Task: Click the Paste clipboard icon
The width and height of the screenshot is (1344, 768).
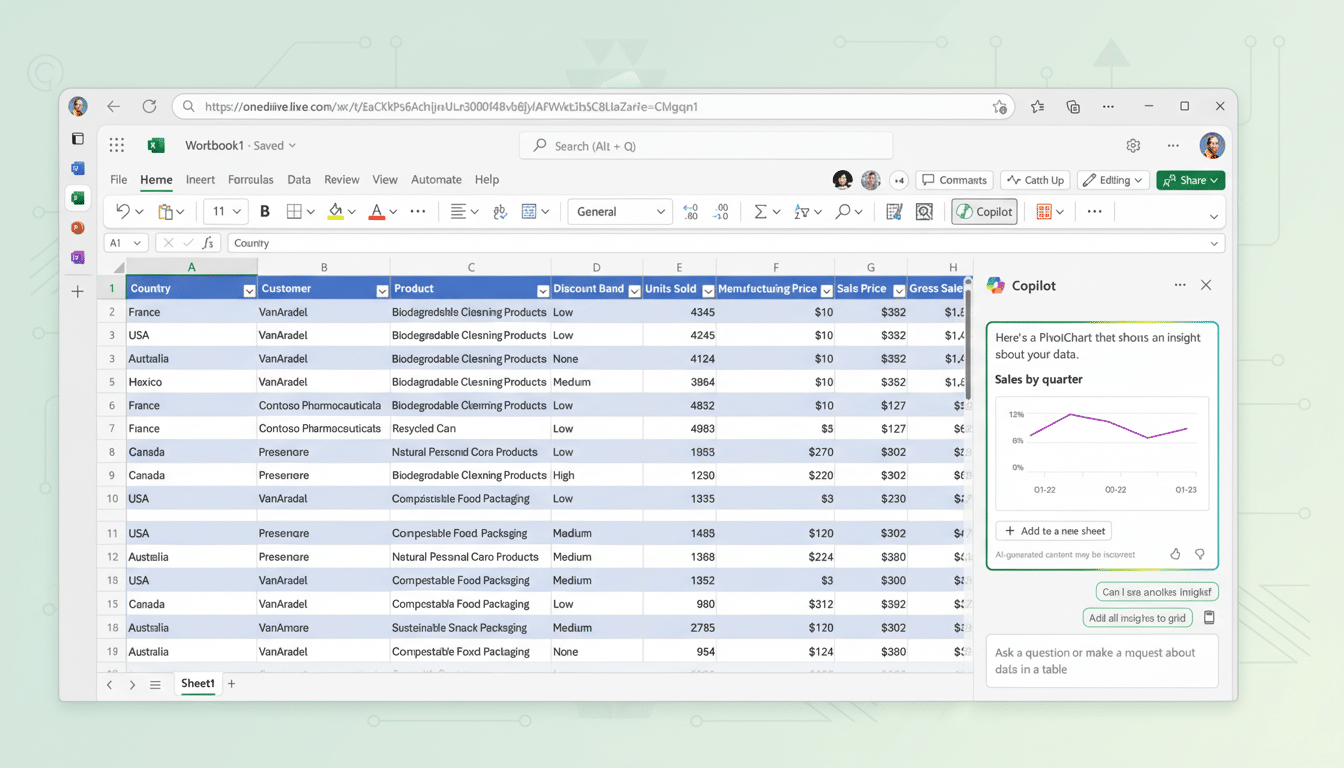Action: coord(168,211)
